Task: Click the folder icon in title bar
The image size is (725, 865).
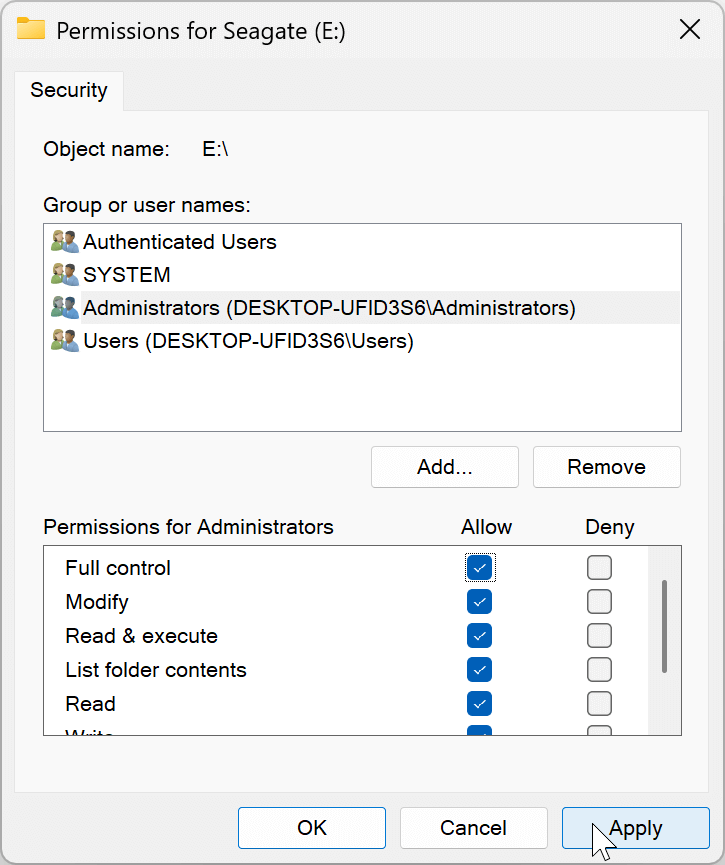Action: click(x=31, y=29)
